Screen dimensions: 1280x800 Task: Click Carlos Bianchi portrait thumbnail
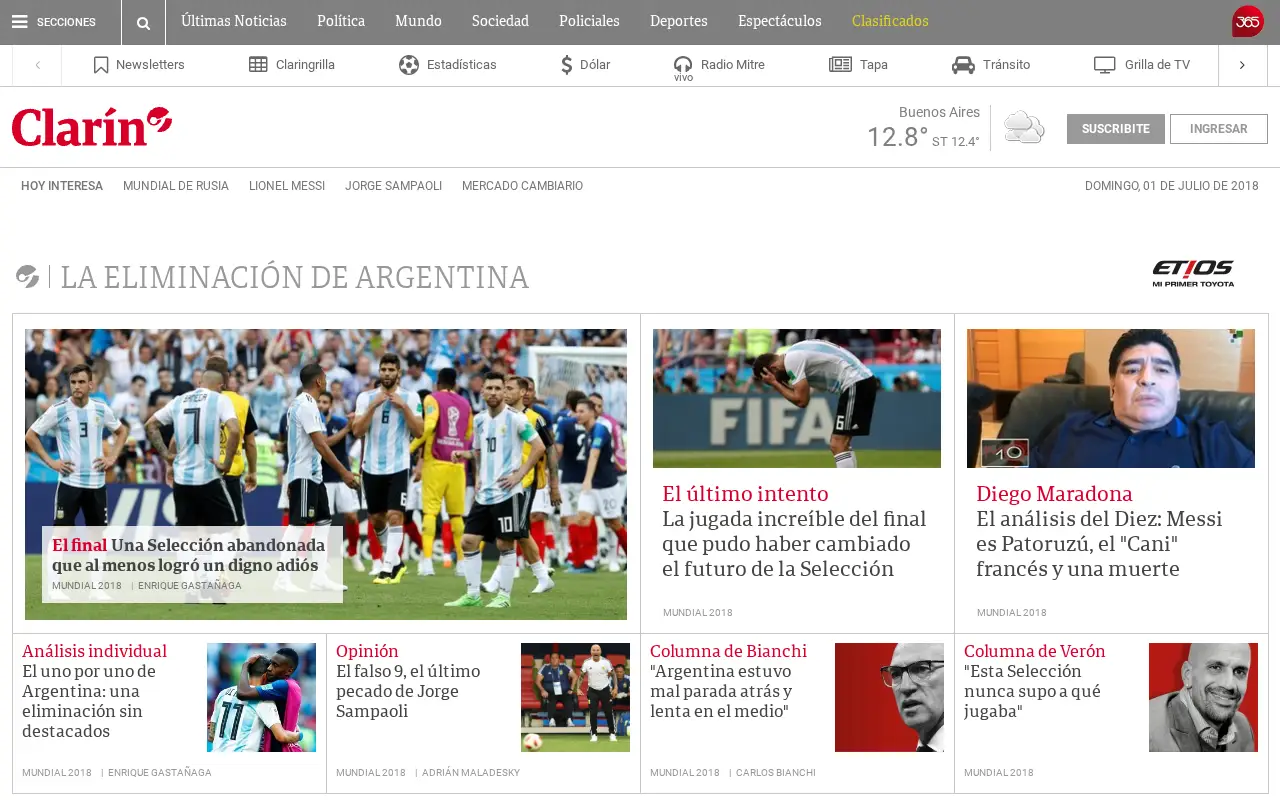[x=889, y=697]
